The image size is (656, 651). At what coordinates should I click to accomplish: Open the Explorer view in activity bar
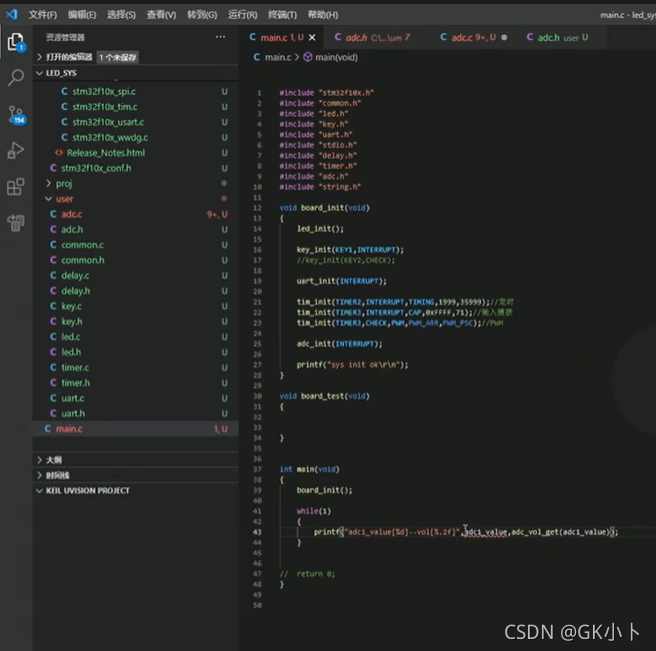(x=16, y=42)
